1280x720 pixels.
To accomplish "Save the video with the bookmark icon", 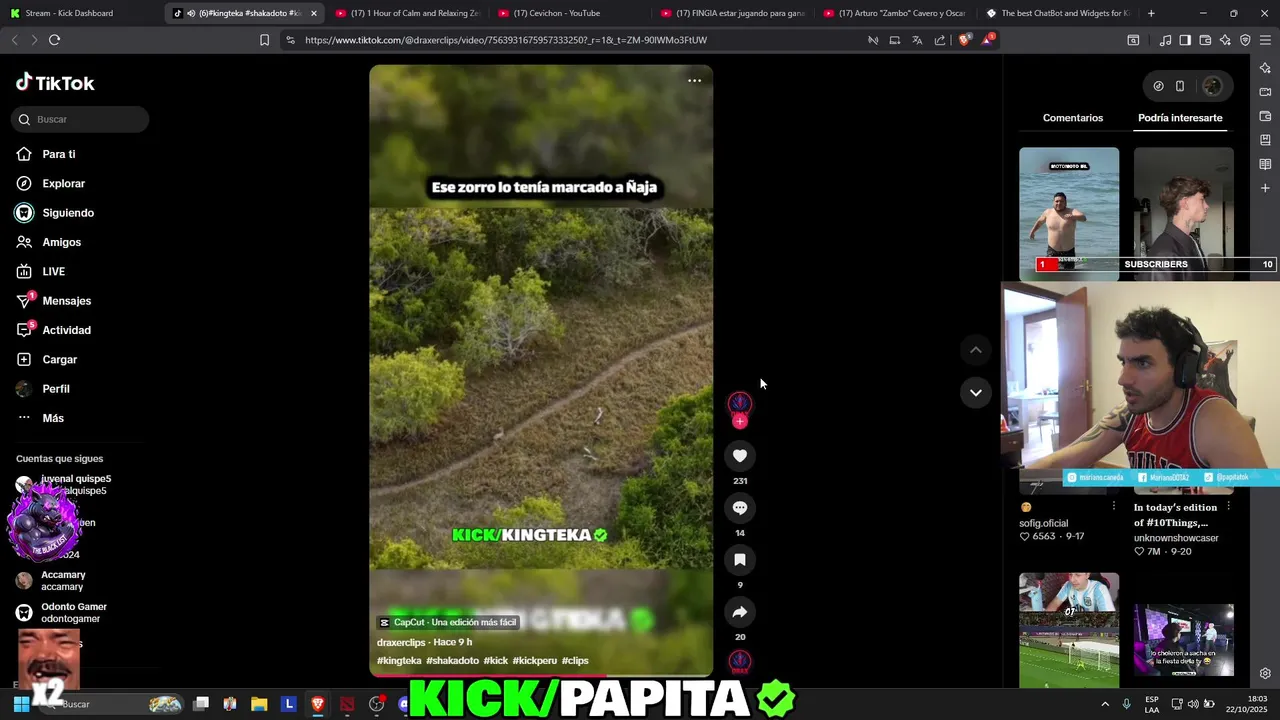I will coord(740,560).
